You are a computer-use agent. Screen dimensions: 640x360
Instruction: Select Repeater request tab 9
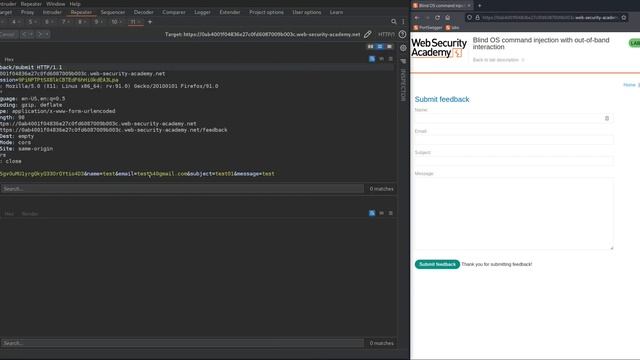96,22
